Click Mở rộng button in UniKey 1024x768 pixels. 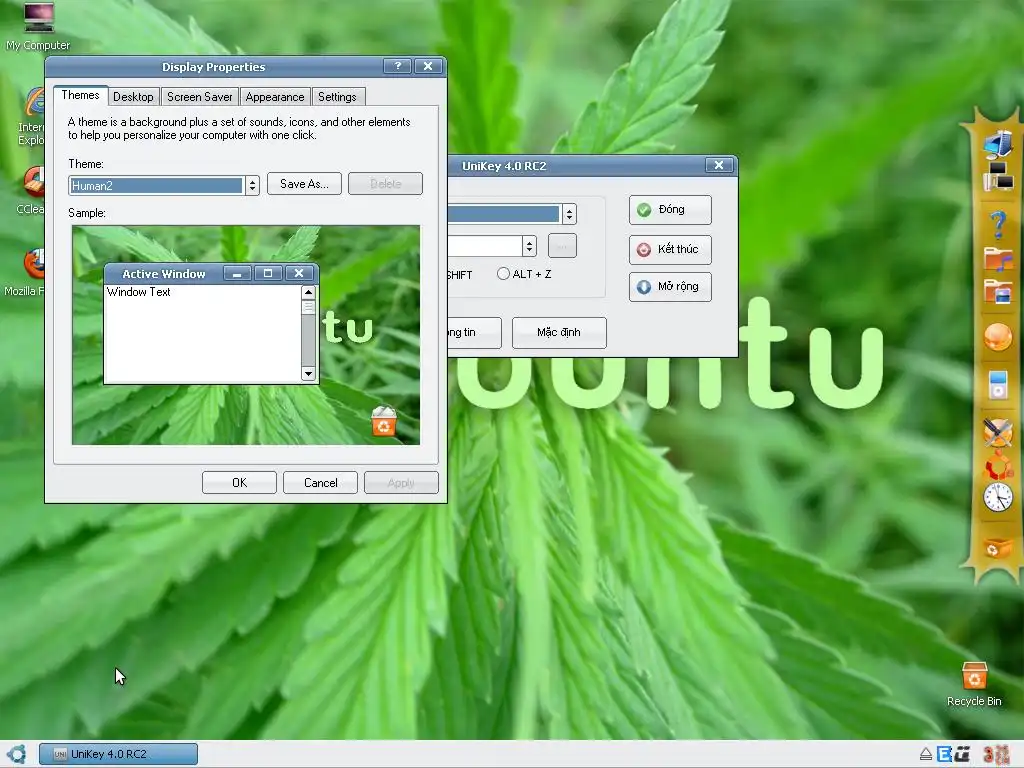tap(670, 287)
